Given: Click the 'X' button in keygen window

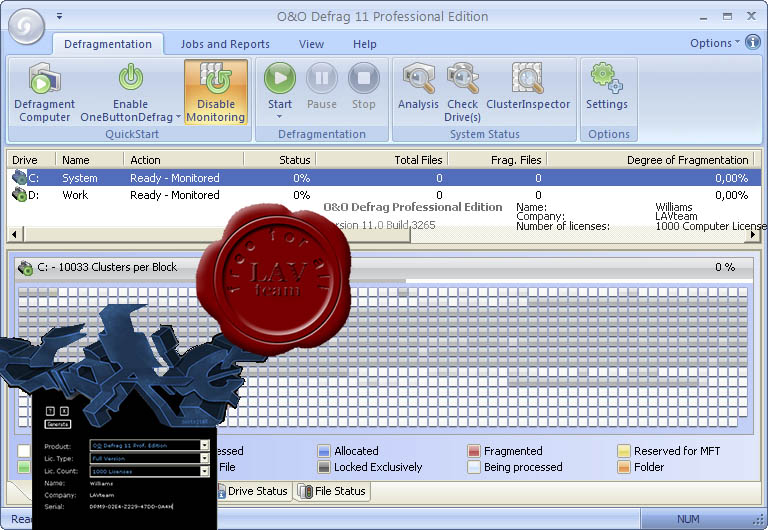Looking at the screenshot, I should tap(64, 410).
